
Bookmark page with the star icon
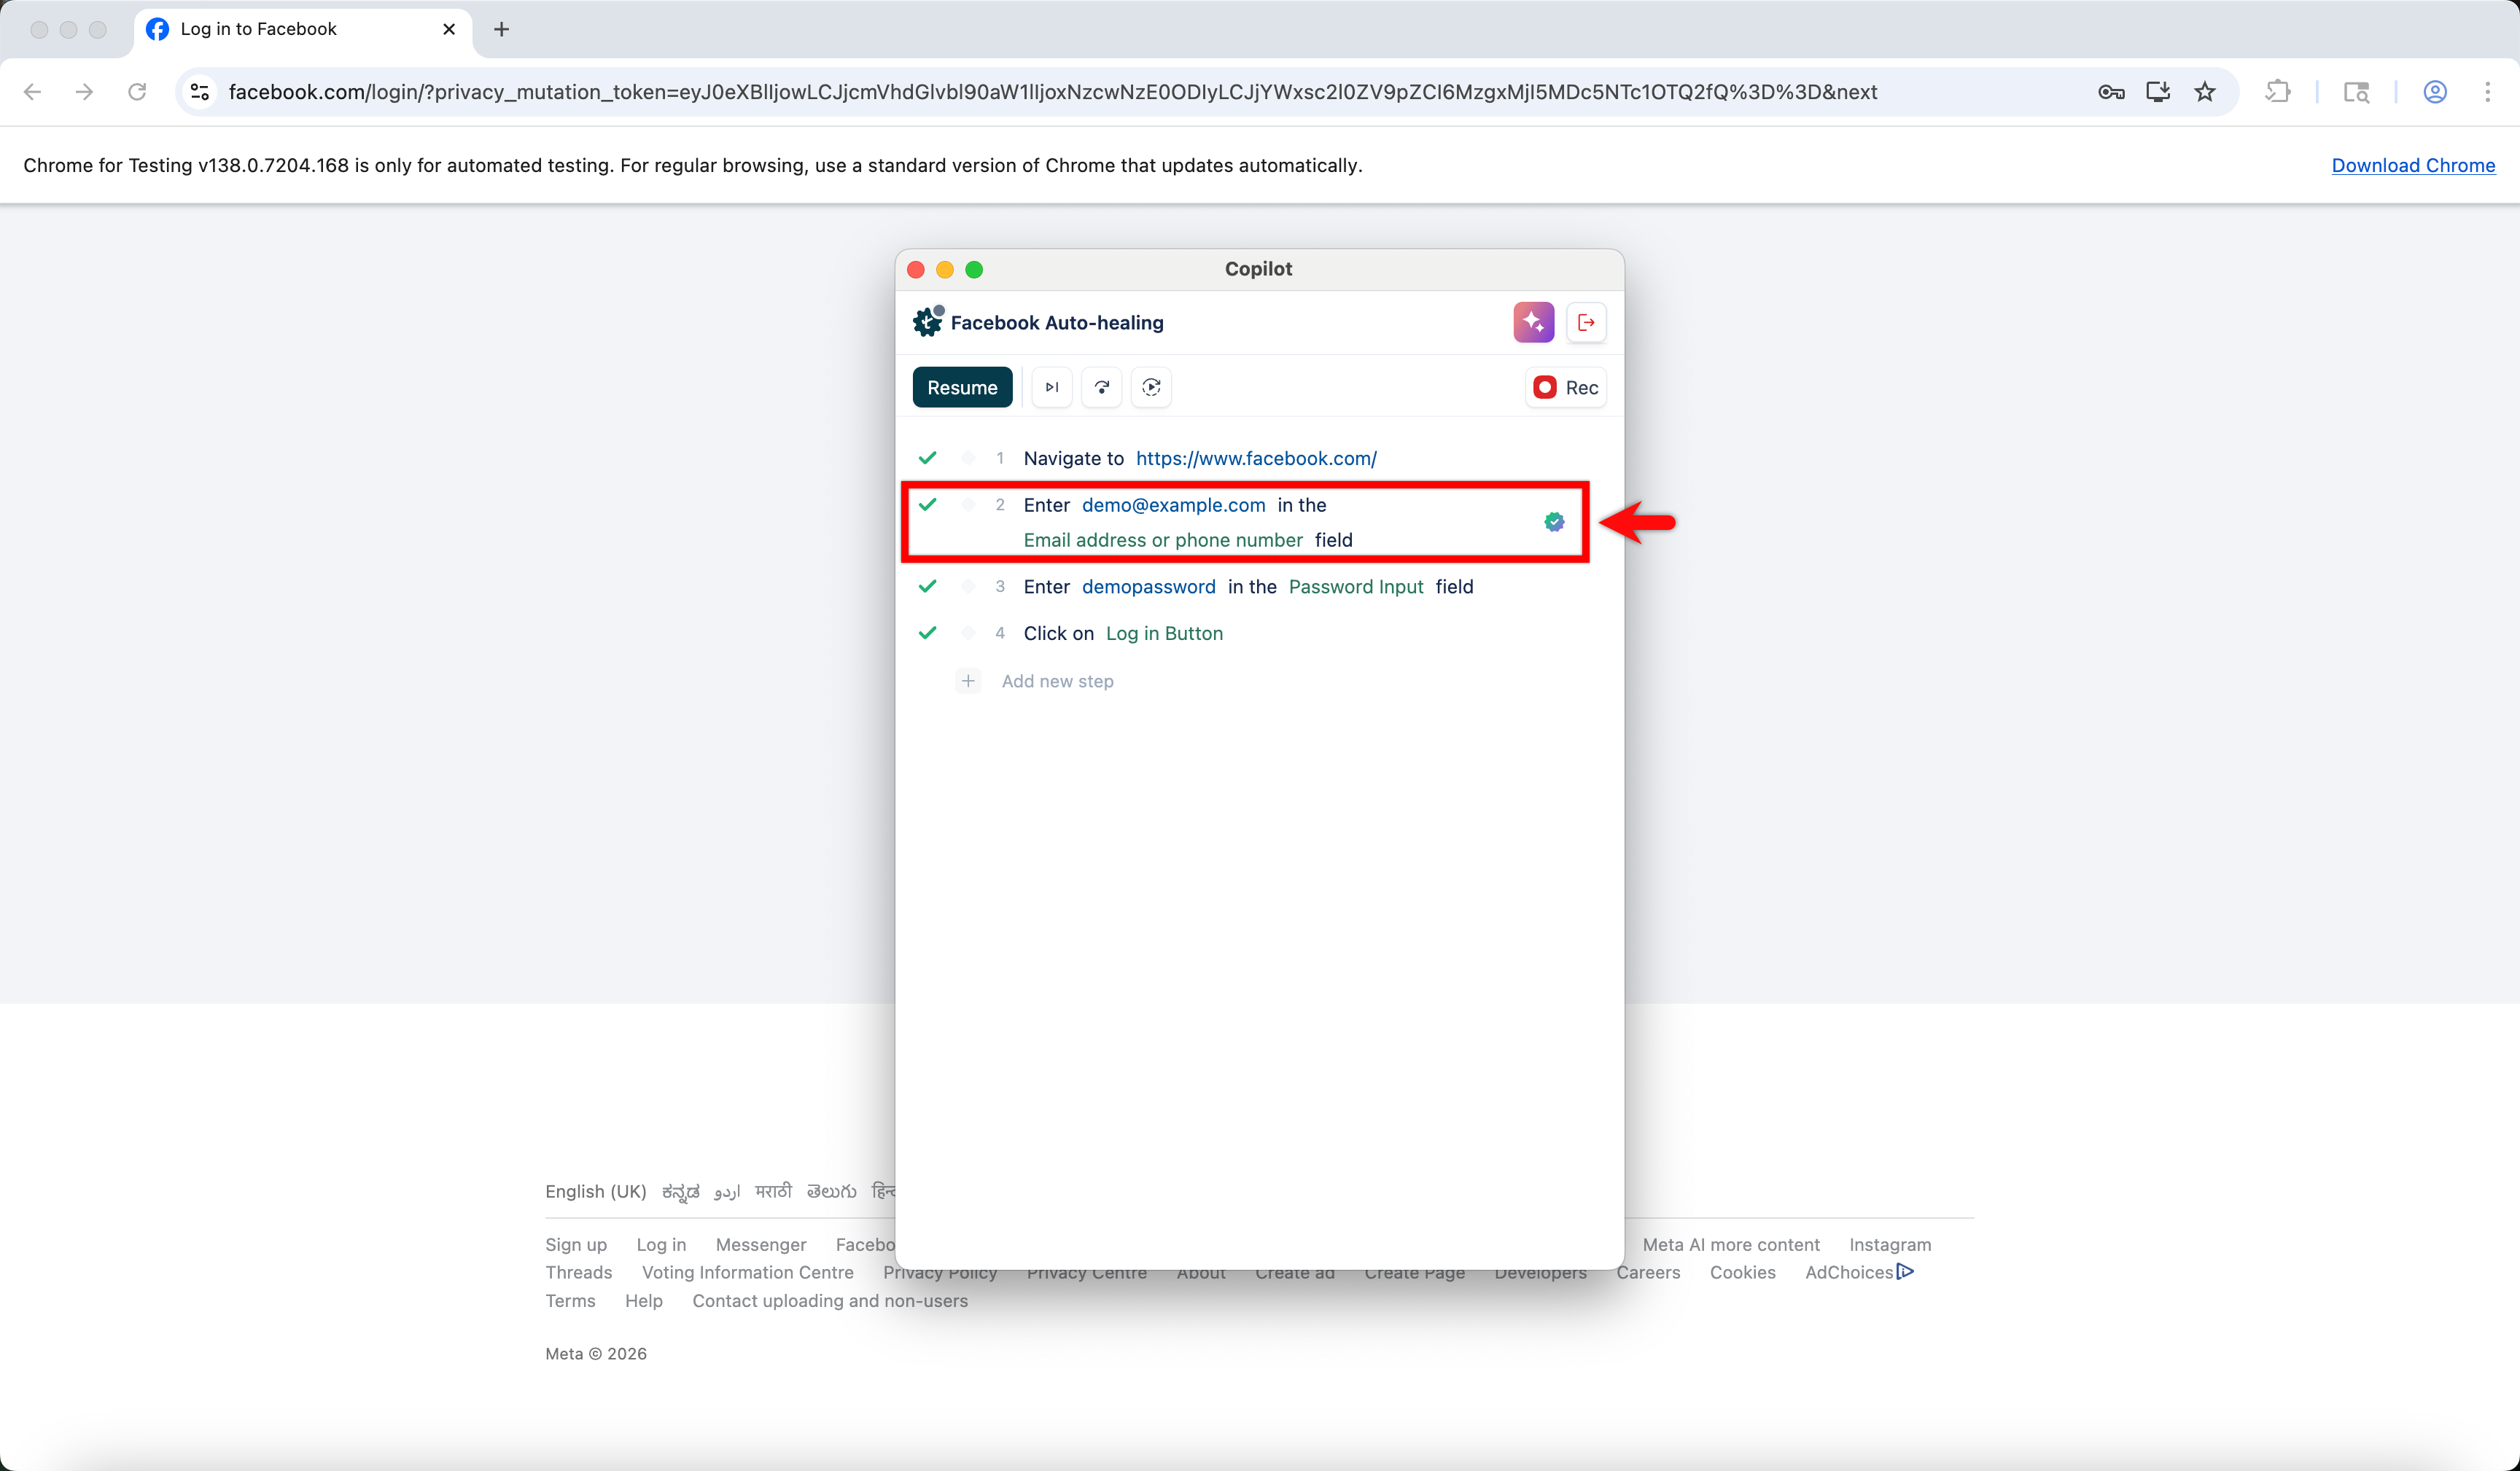(x=2205, y=92)
